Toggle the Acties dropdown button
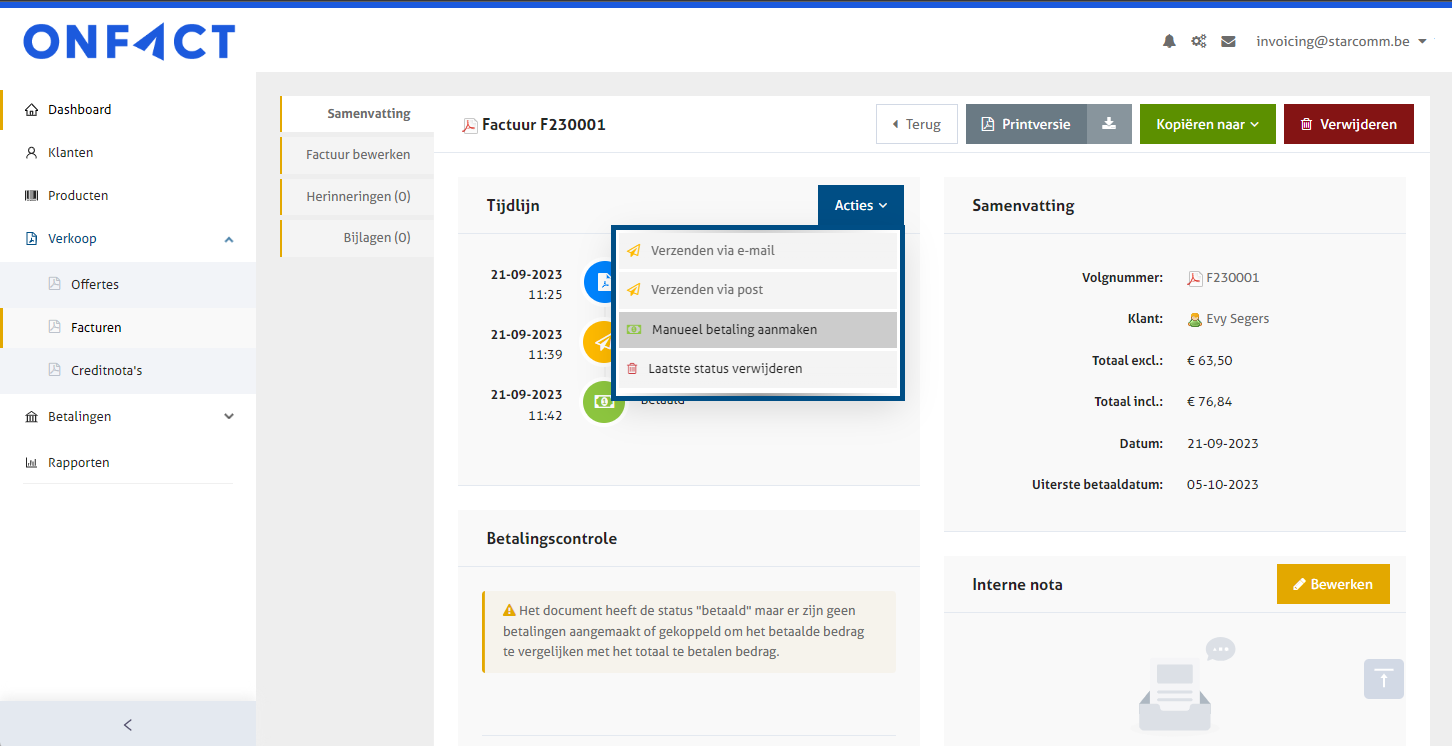 860,205
